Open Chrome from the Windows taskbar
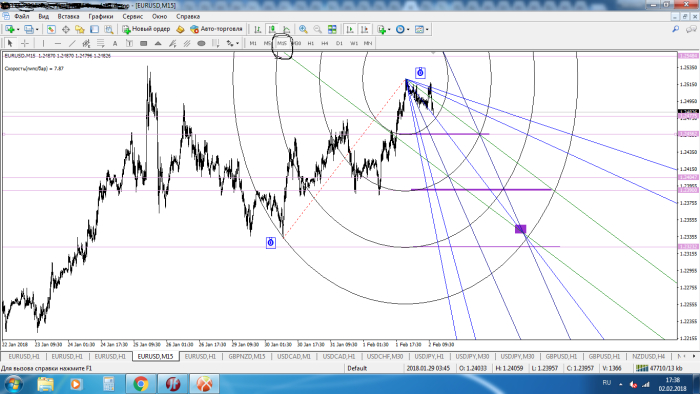 tap(141, 384)
